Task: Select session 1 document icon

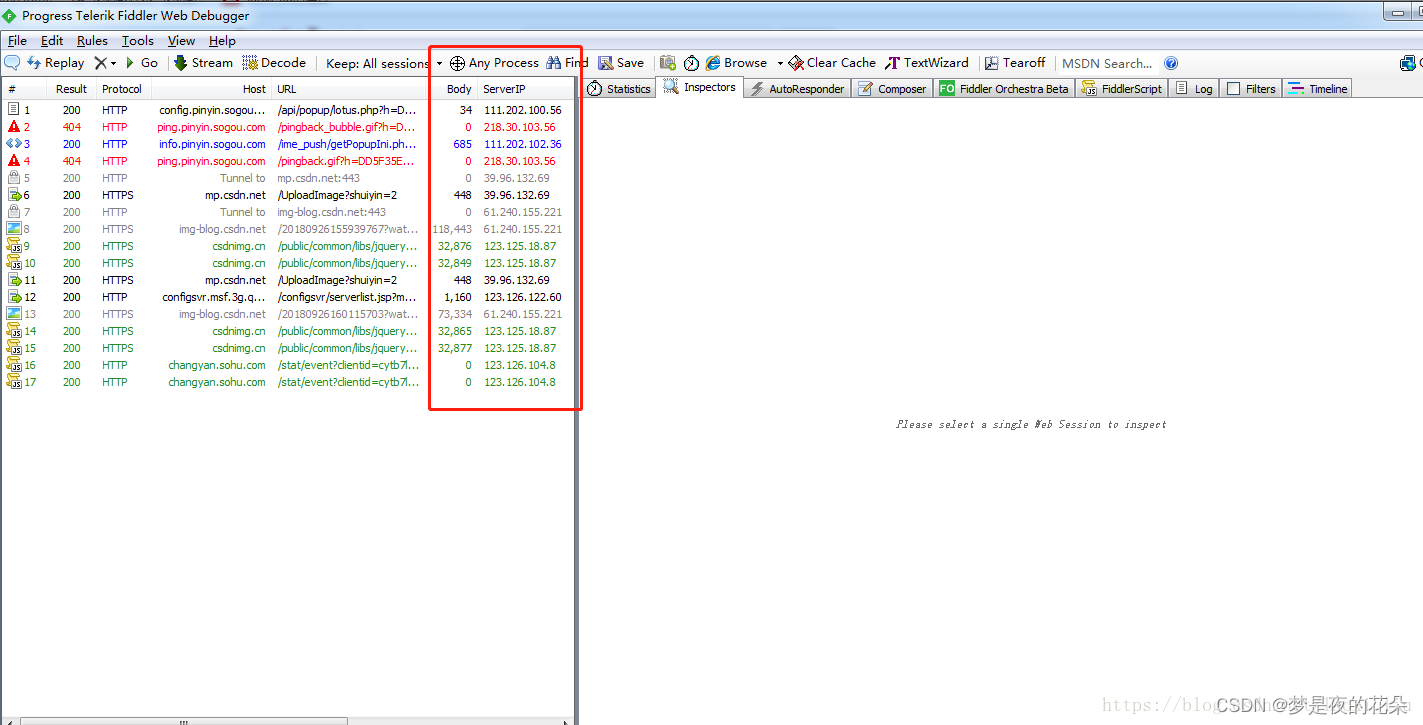Action: tap(14, 110)
